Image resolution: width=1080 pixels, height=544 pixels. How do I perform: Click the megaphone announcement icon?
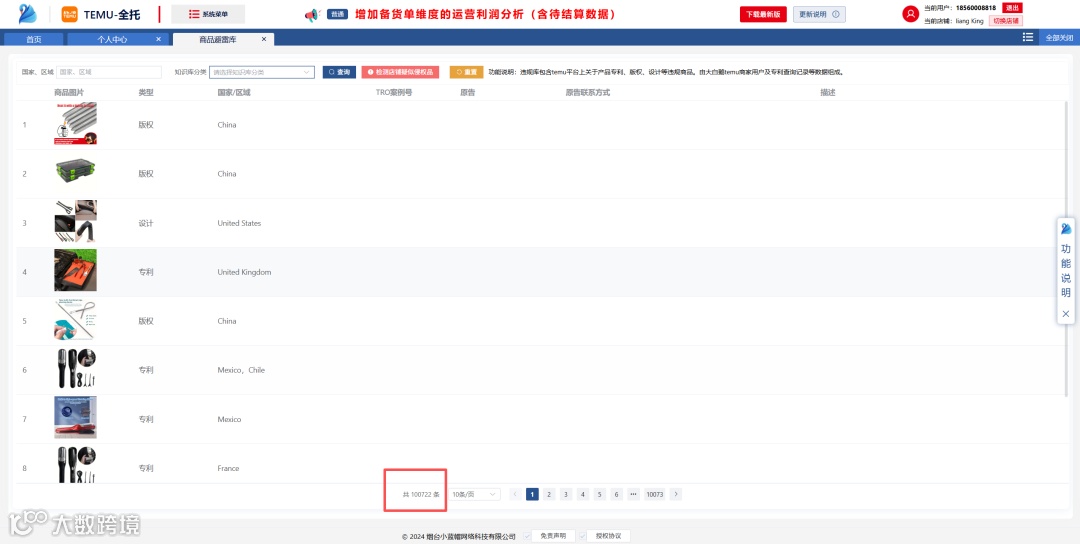(x=312, y=14)
